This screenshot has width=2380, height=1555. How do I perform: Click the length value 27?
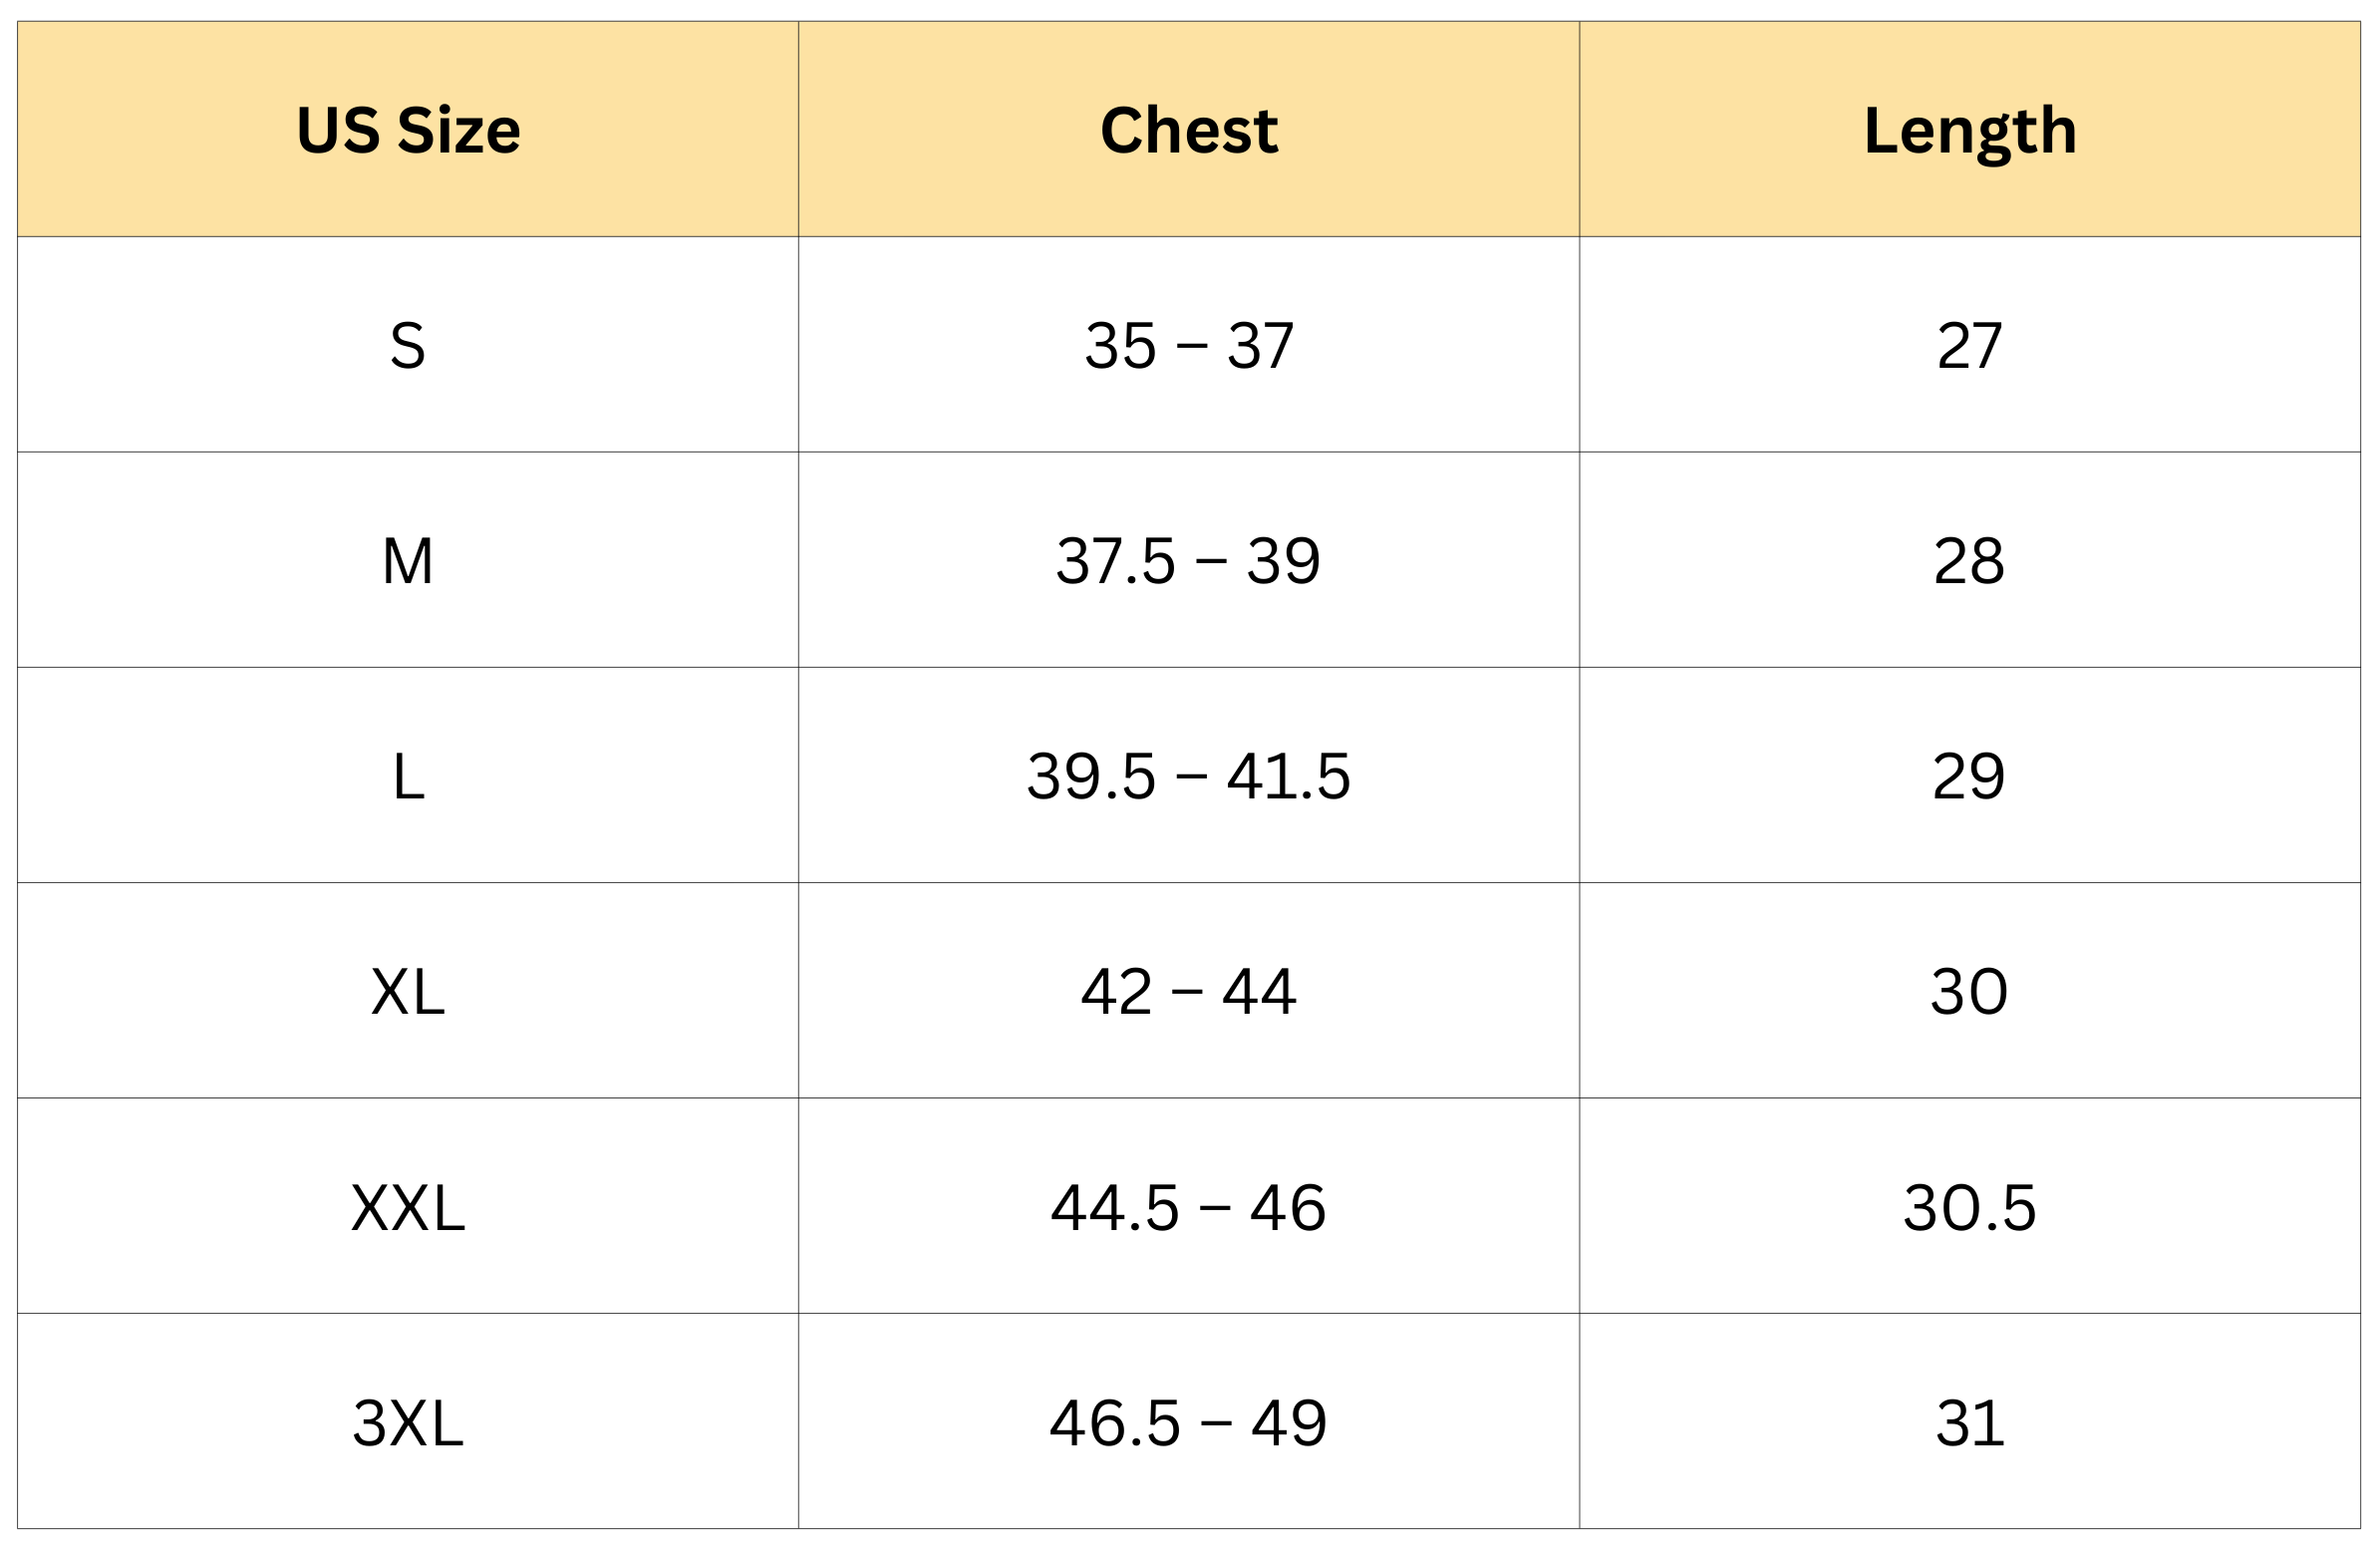click(x=1969, y=346)
